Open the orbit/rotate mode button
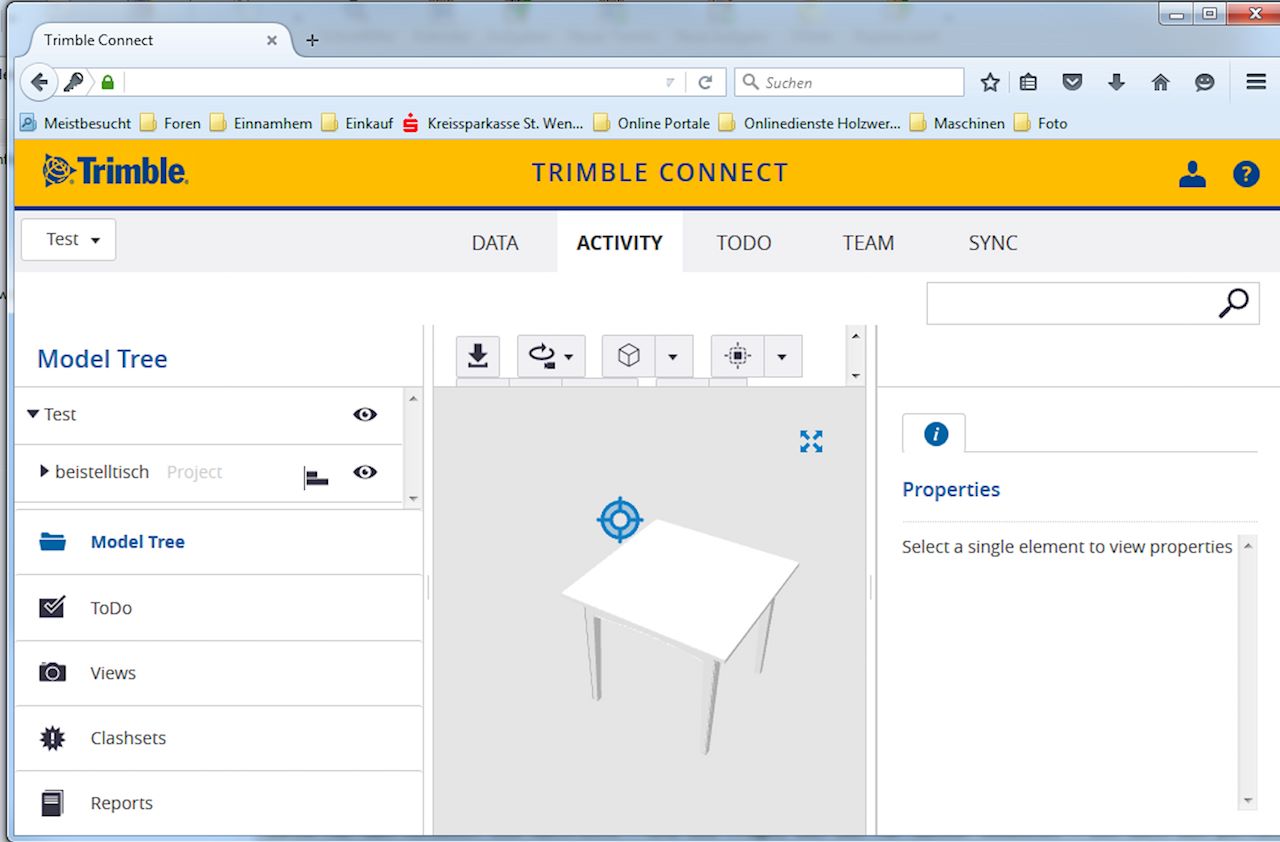The height and width of the screenshot is (842, 1280). tap(551, 356)
